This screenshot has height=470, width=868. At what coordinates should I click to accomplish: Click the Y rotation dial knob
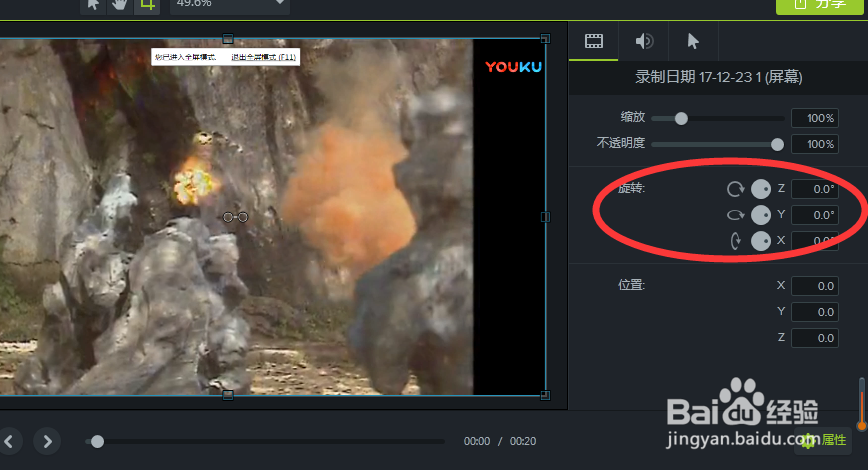[x=761, y=215]
